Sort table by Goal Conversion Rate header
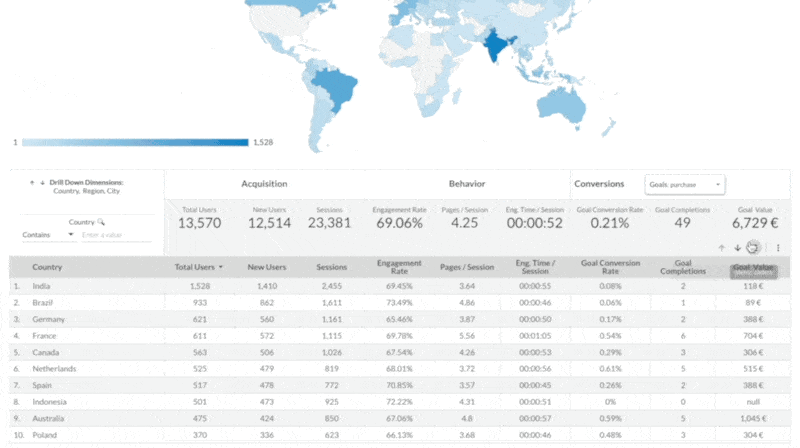Image resolution: width=800 pixels, height=448 pixels. (610, 267)
